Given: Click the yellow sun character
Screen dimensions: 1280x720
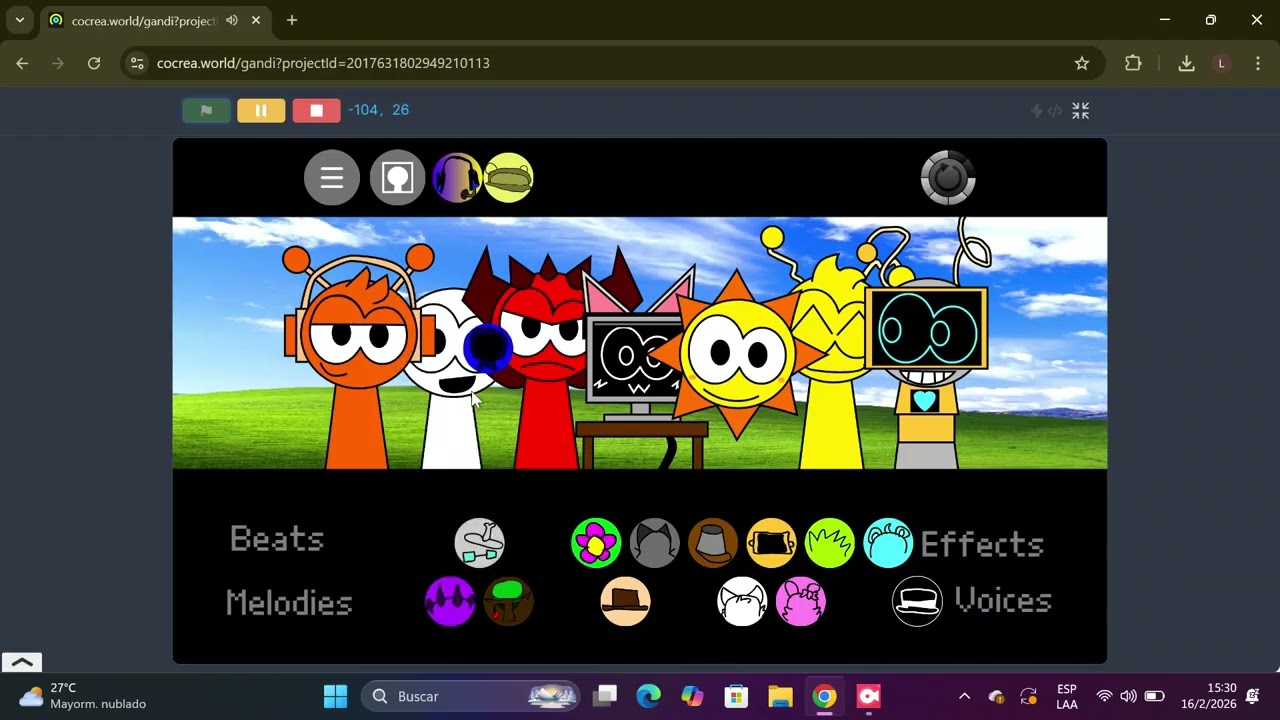Looking at the screenshot, I should [x=738, y=355].
